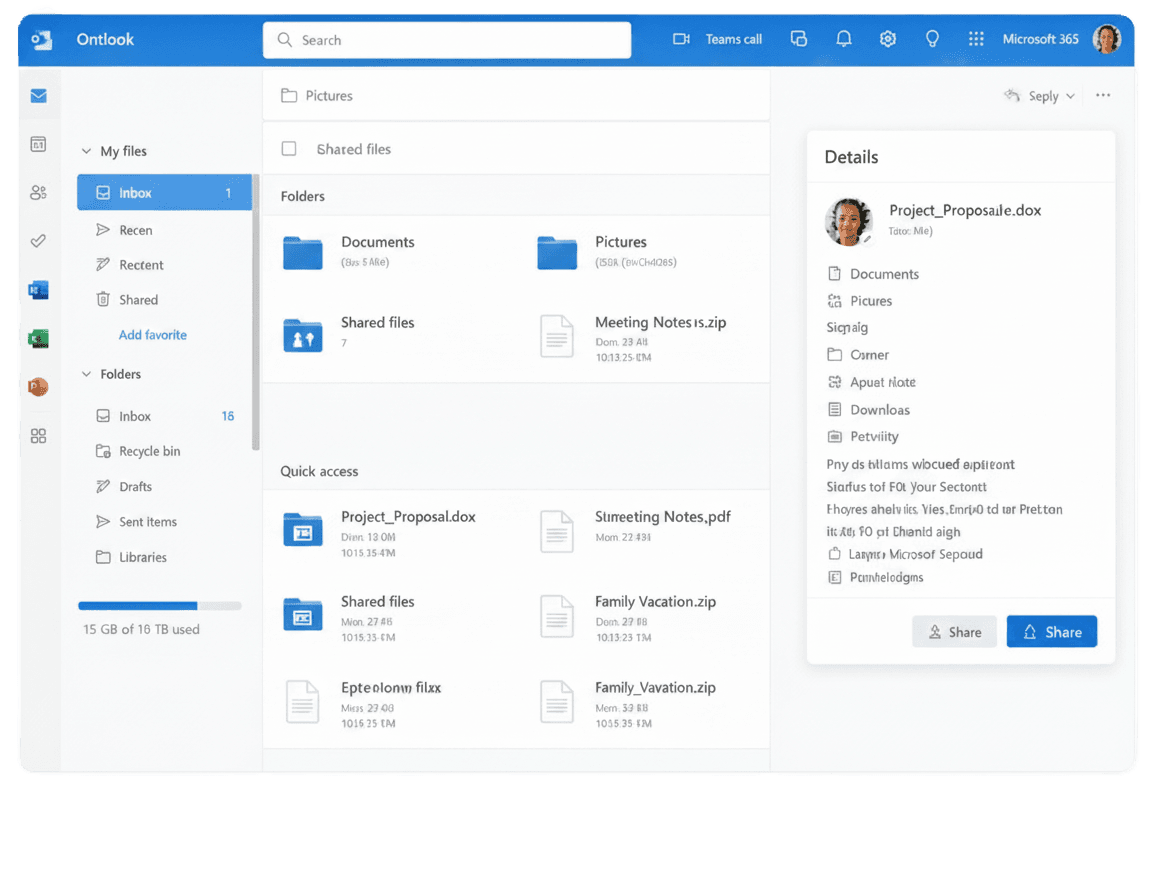Screen dimensions: 1152x896
Task: Click the video camera icon for Teams call
Action: 681,39
